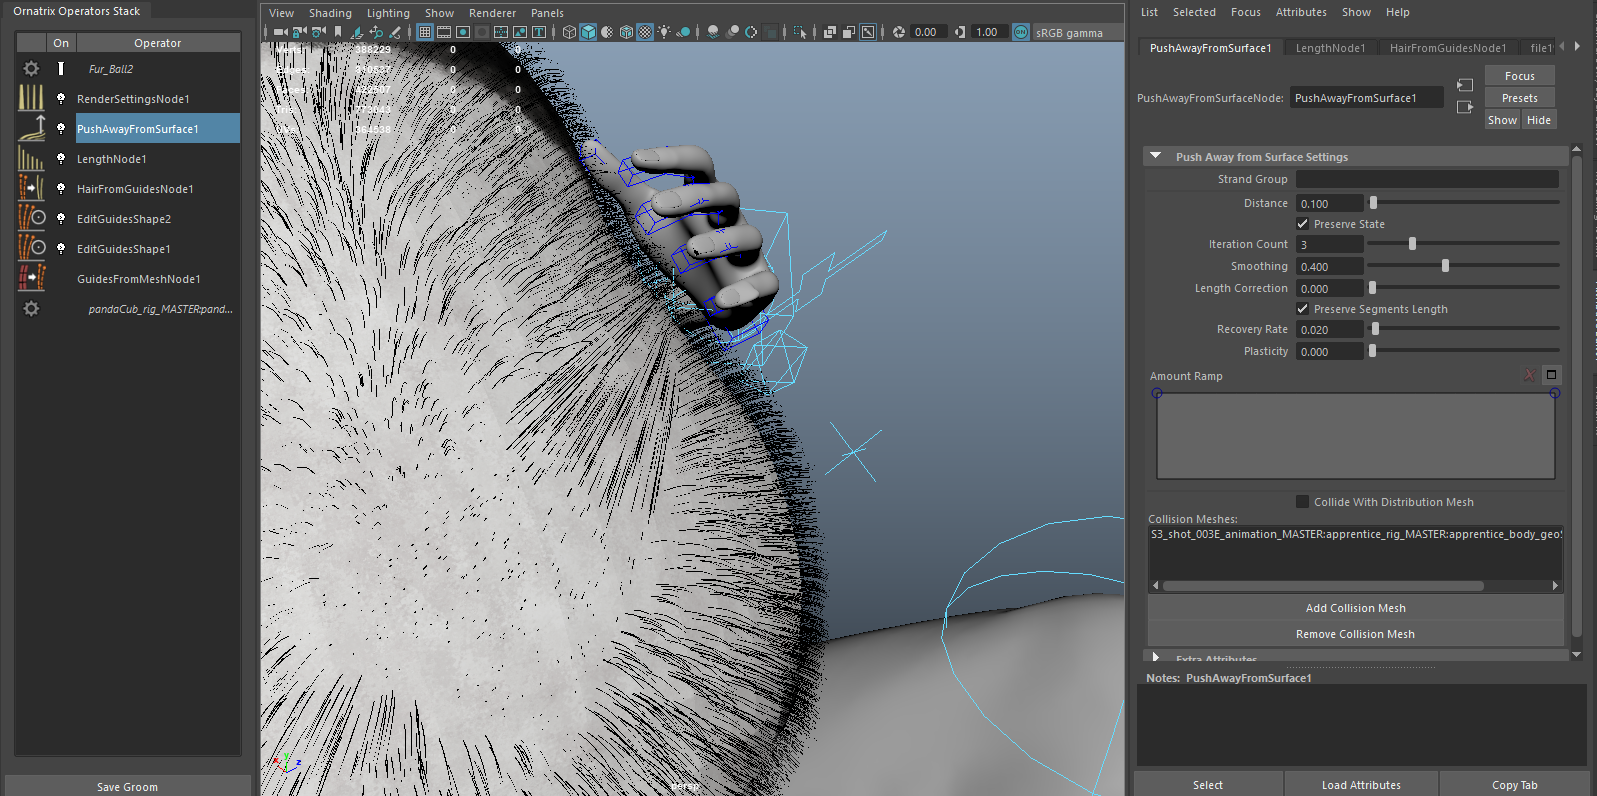The height and width of the screenshot is (796, 1597).
Task: Click the HairFromGuidesNode1 operator icon
Action: tap(31, 189)
